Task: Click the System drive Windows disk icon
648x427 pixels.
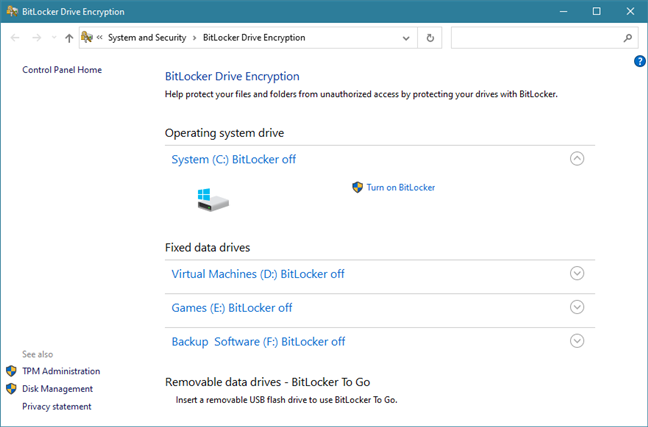Action: tap(213, 200)
